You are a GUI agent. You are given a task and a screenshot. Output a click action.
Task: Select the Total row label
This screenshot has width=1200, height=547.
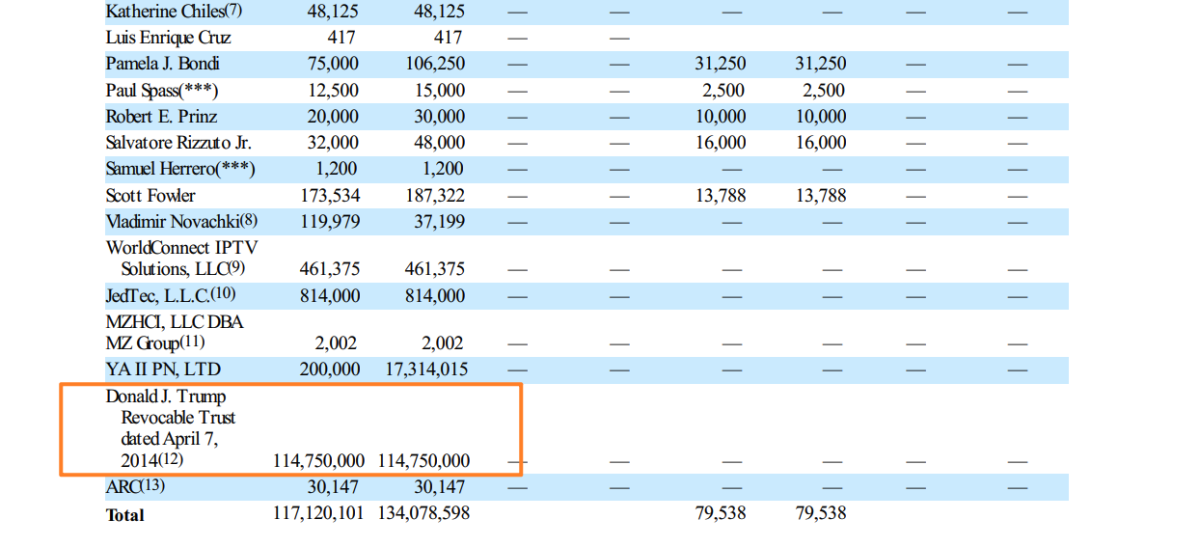pos(125,515)
